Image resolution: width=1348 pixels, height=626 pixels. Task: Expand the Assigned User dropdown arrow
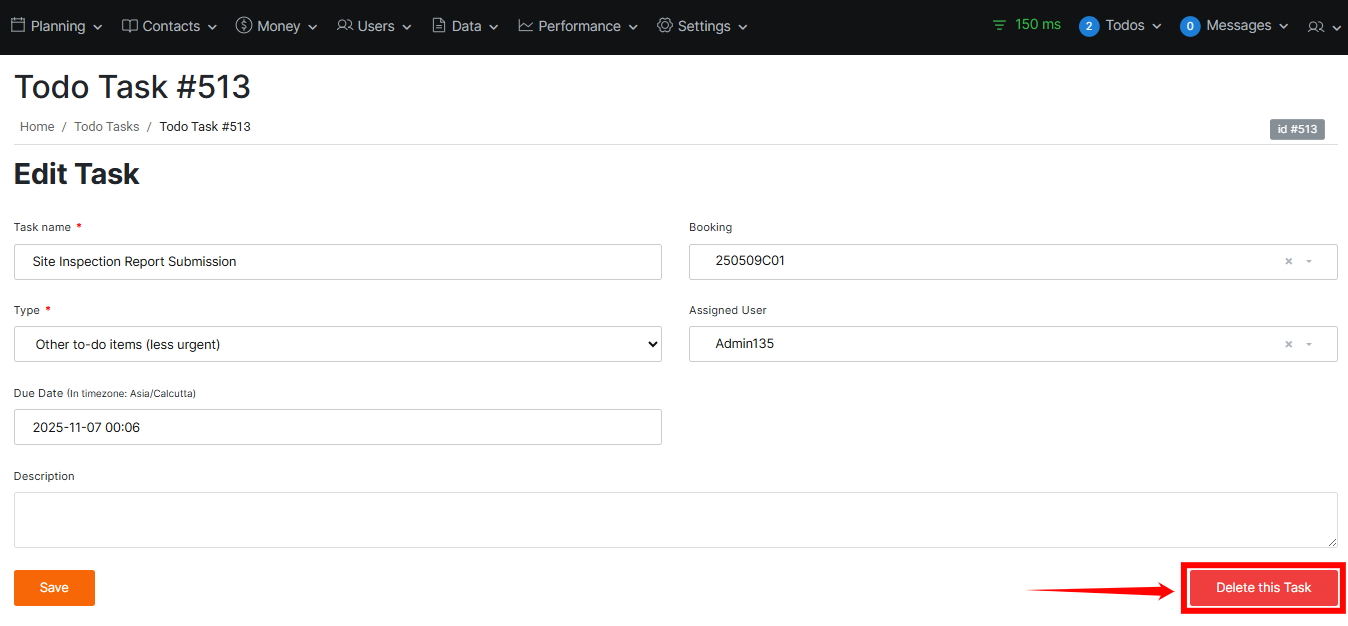tap(1309, 344)
